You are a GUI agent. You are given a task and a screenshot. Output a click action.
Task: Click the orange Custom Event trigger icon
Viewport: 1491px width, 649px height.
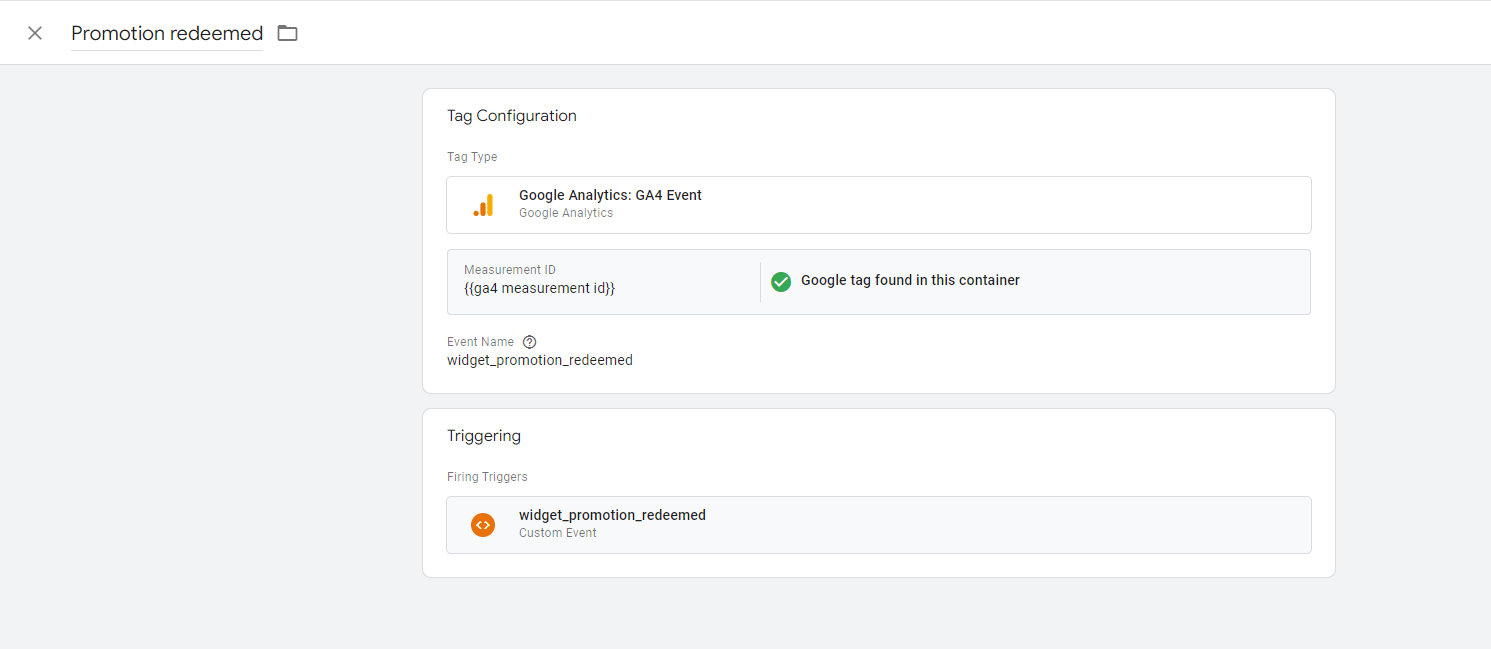483,524
